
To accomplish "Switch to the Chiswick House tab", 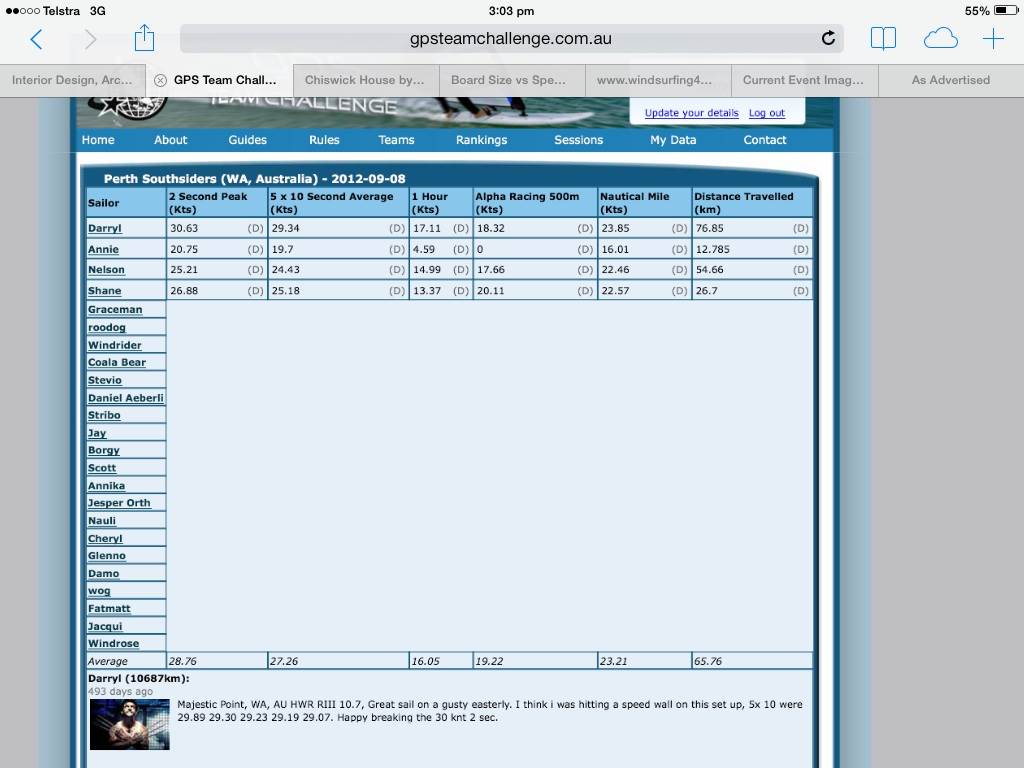I will (364, 80).
